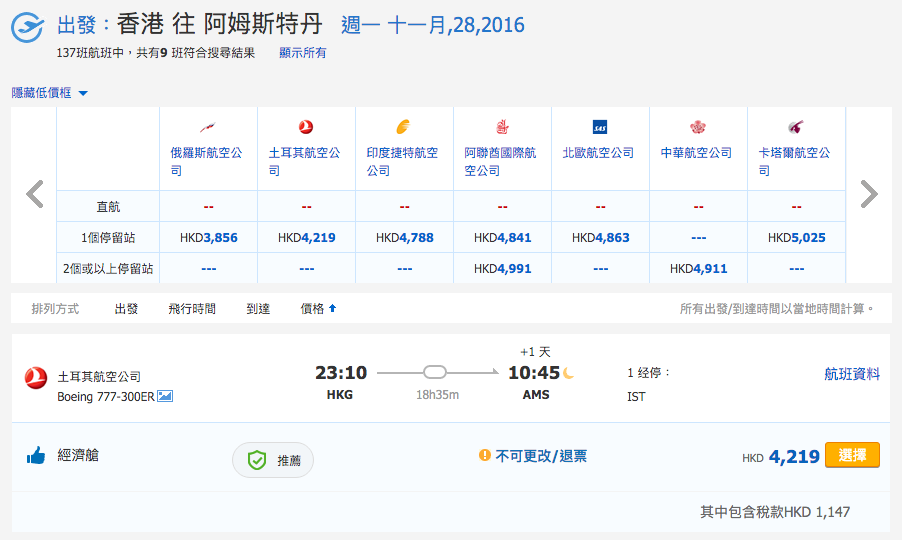Sort results by 飛行時間 flight duration

point(192,309)
